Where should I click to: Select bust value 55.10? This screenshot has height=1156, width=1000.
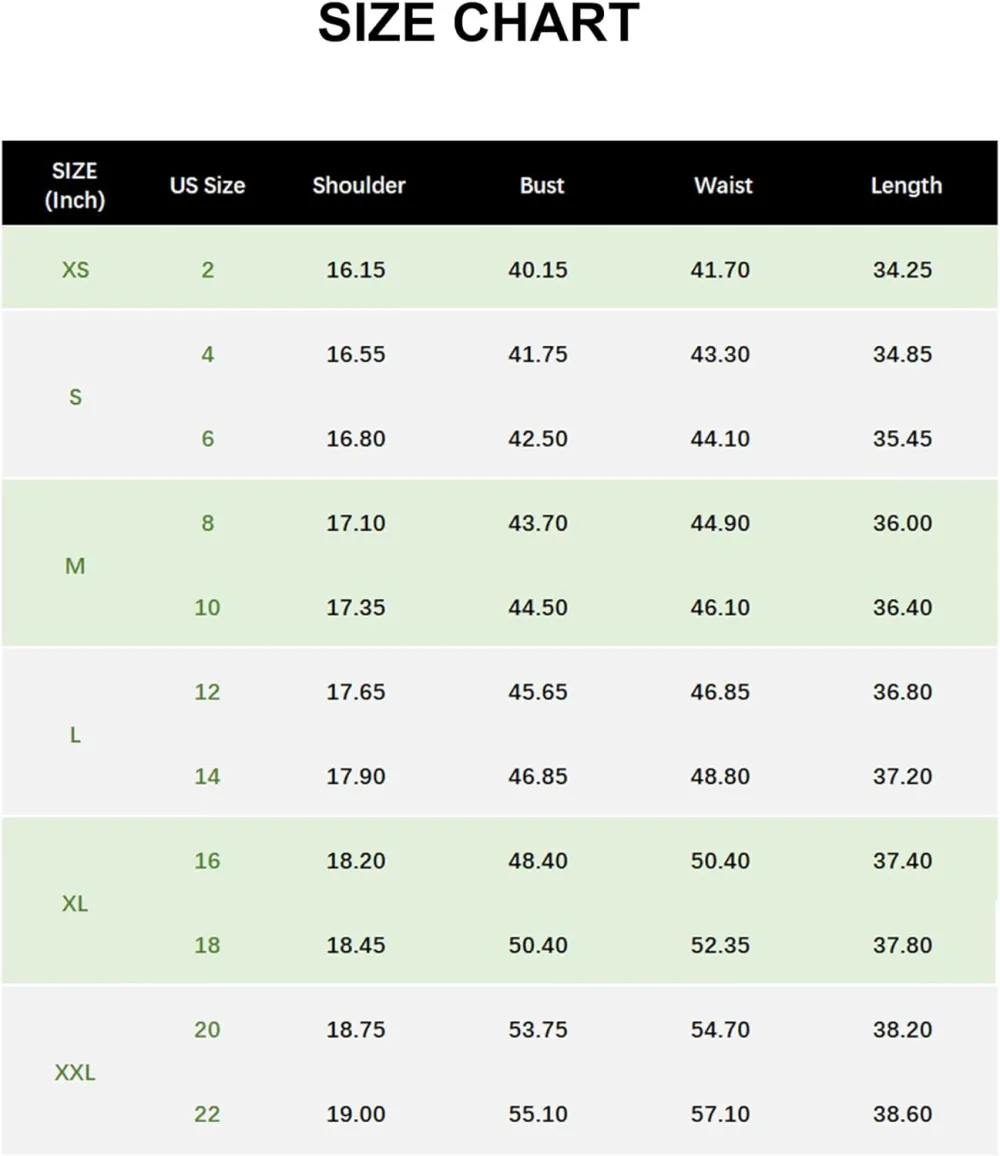pos(538,1114)
